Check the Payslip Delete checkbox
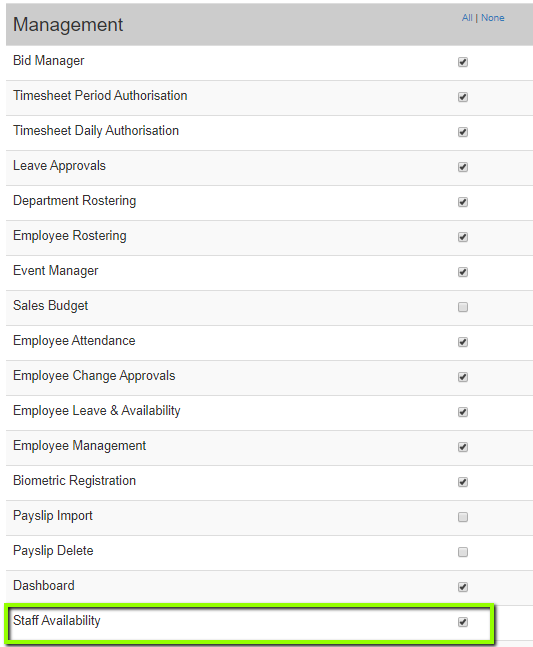This screenshot has height=647, width=533. click(462, 552)
